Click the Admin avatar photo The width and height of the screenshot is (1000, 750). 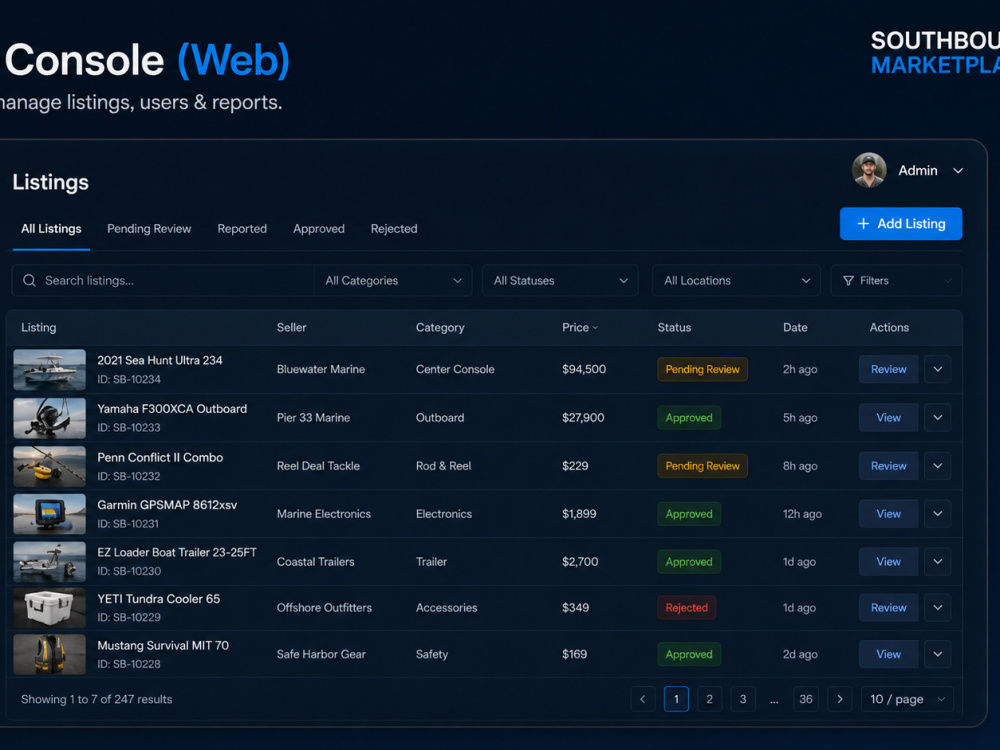[x=869, y=170]
